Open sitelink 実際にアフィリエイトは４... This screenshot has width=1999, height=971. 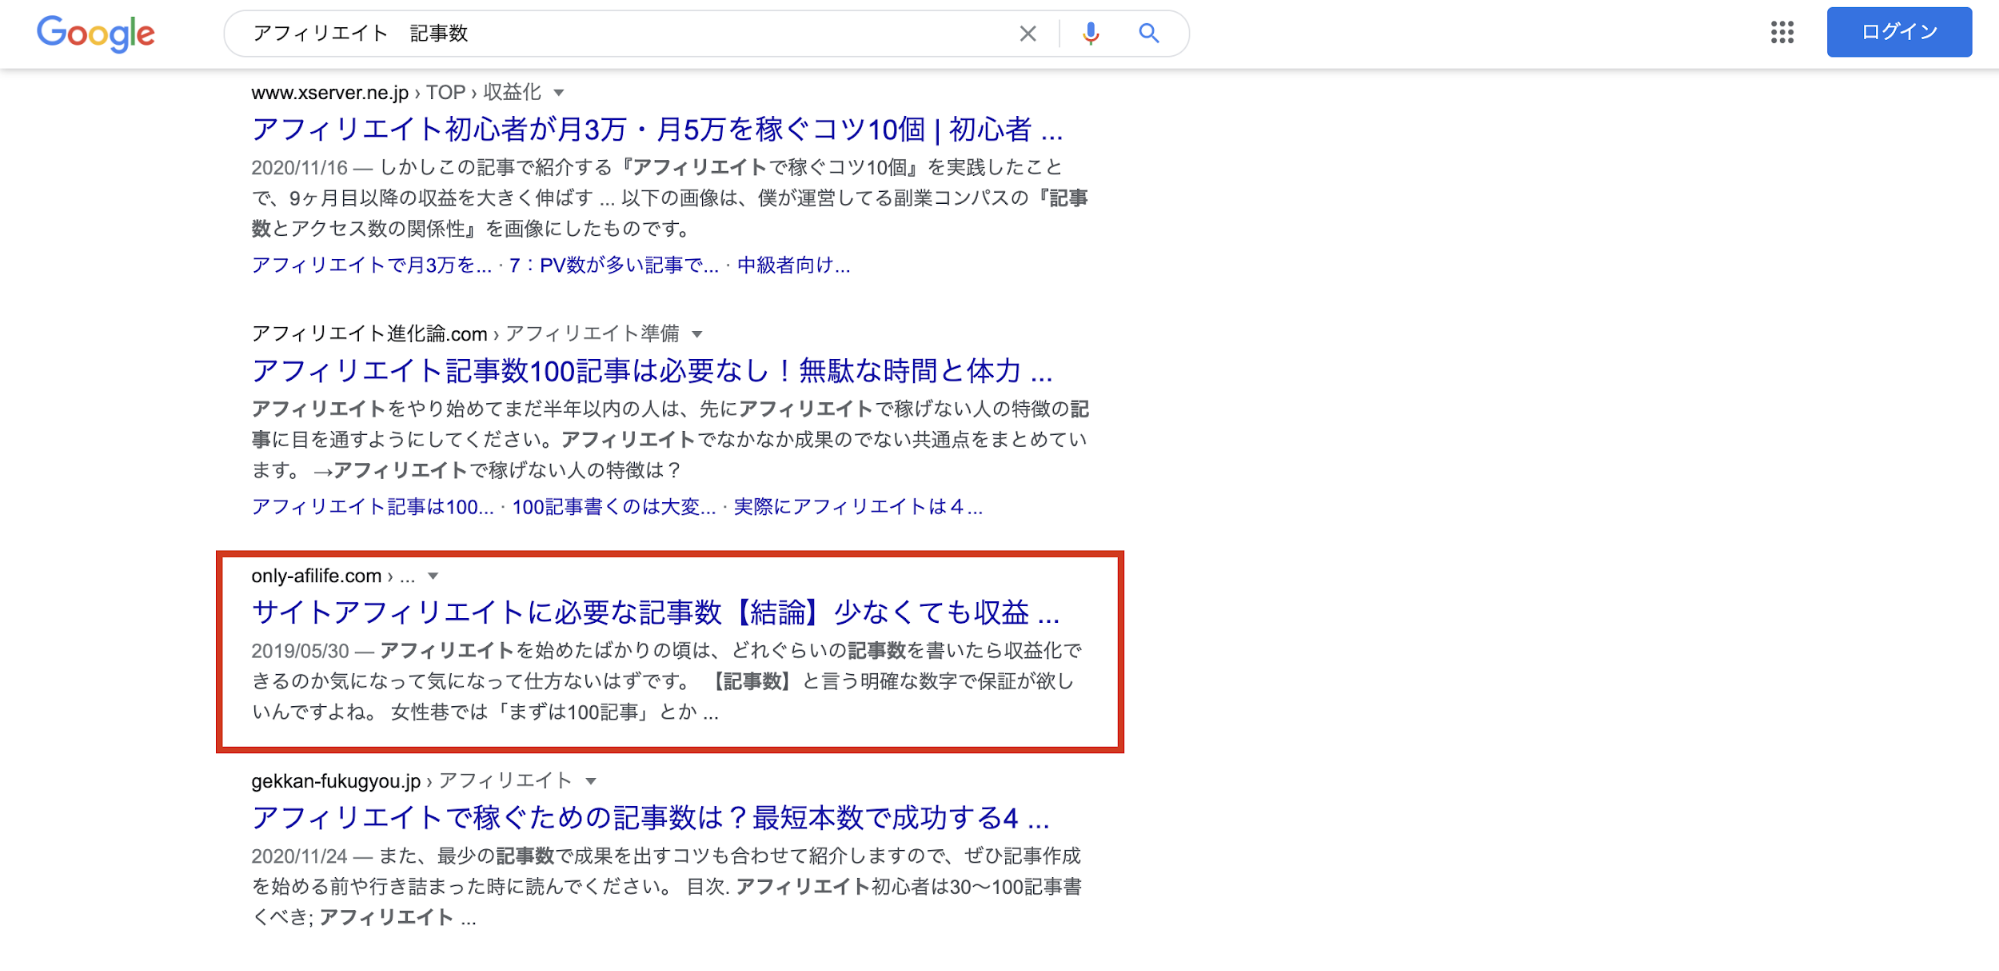tap(858, 507)
